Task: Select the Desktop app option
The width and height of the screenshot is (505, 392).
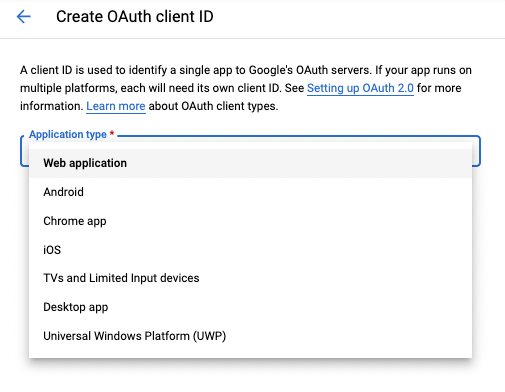Action: [250, 307]
